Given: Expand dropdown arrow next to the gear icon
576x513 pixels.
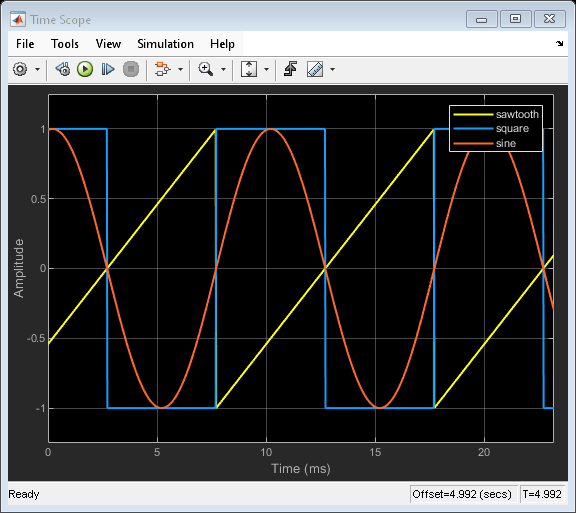Looking at the screenshot, I should click(x=37, y=69).
